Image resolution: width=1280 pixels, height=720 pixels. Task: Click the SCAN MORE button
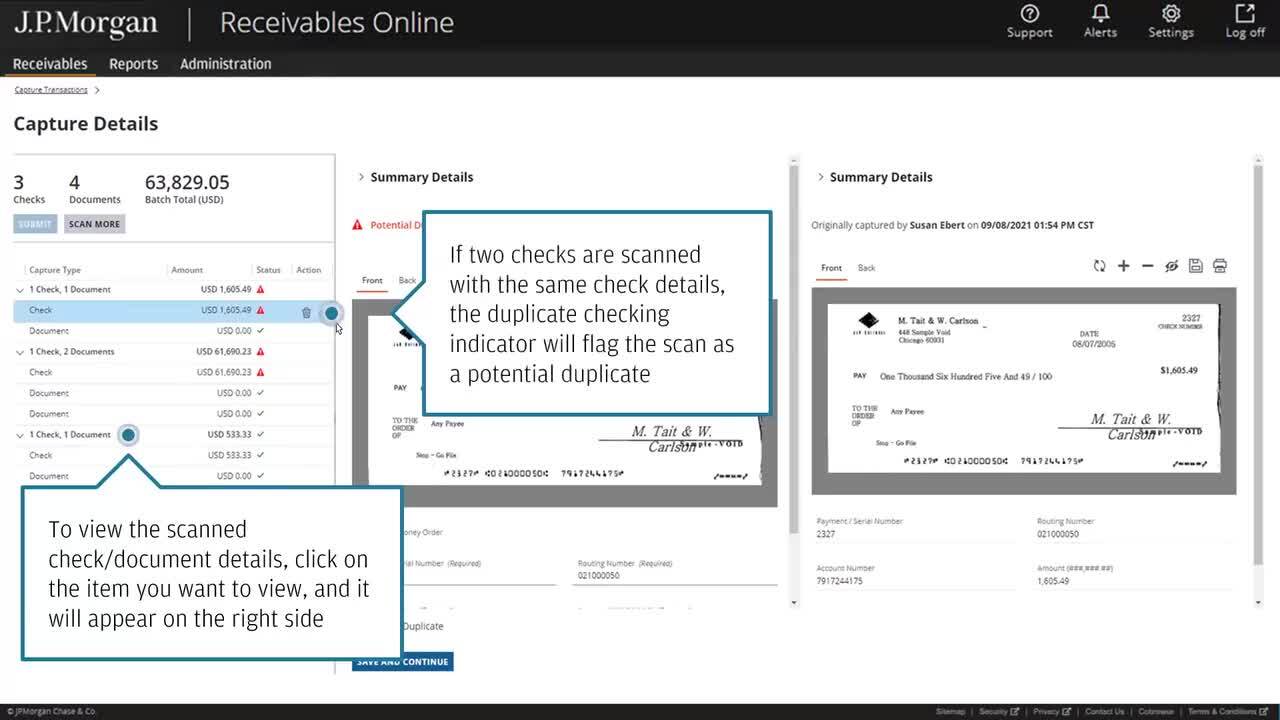(x=94, y=224)
